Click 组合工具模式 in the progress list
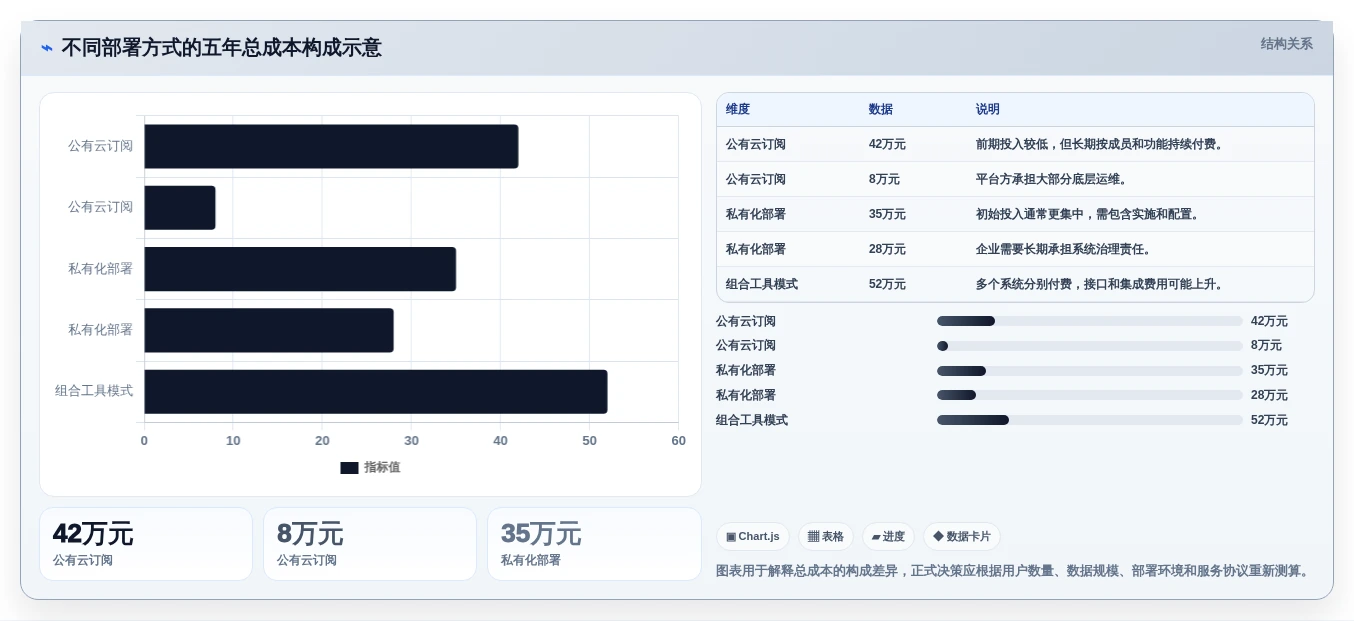 (752, 420)
